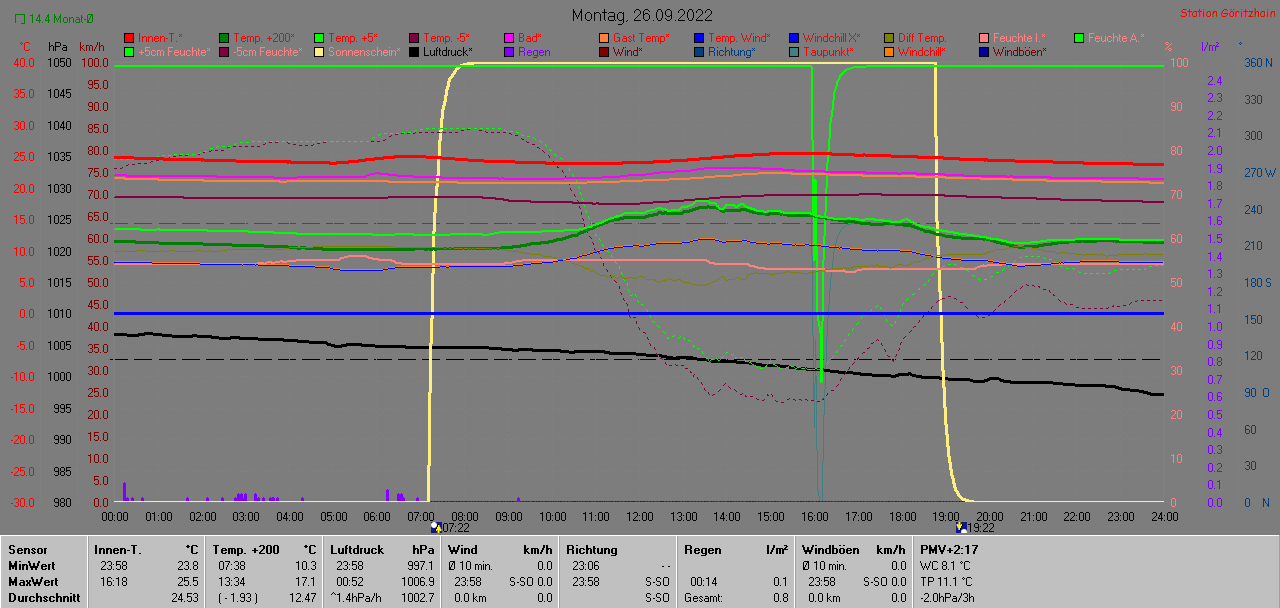Click the maximum temperature value 17.1
This screenshot has height=608, width=1280.
(x=304, y=581)
